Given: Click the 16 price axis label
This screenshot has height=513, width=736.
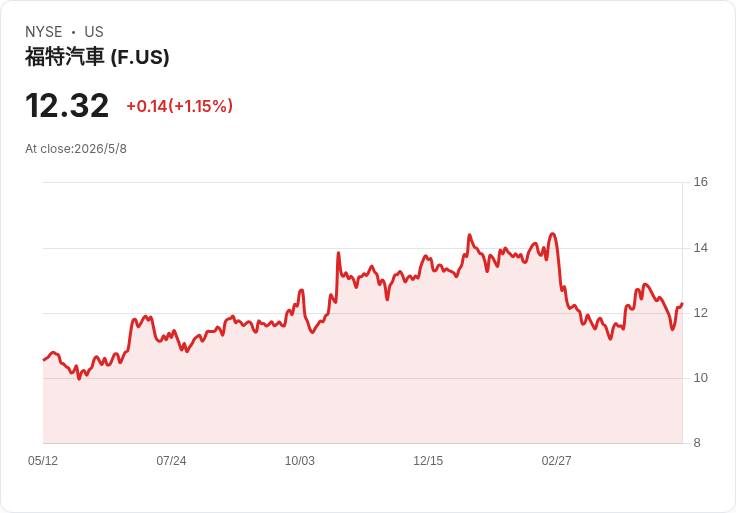Looking at the screenshot, I should (700, 182).
